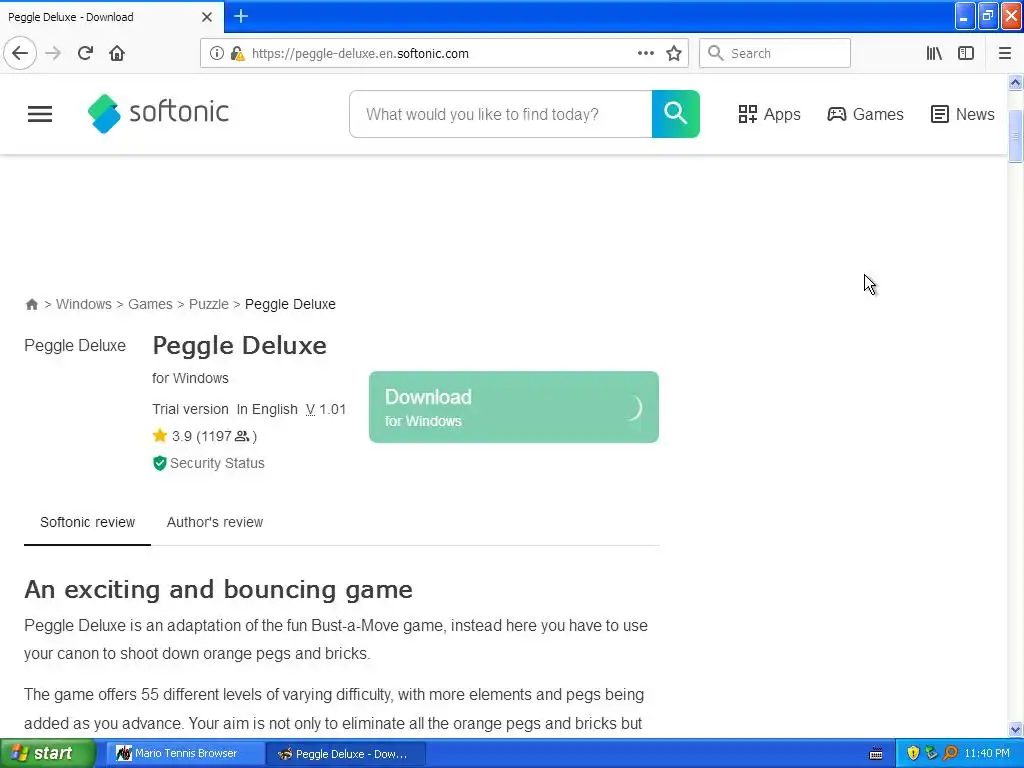Bookmark this page with the star
Screen dimensions: 1024x768
tap(674, 53)
